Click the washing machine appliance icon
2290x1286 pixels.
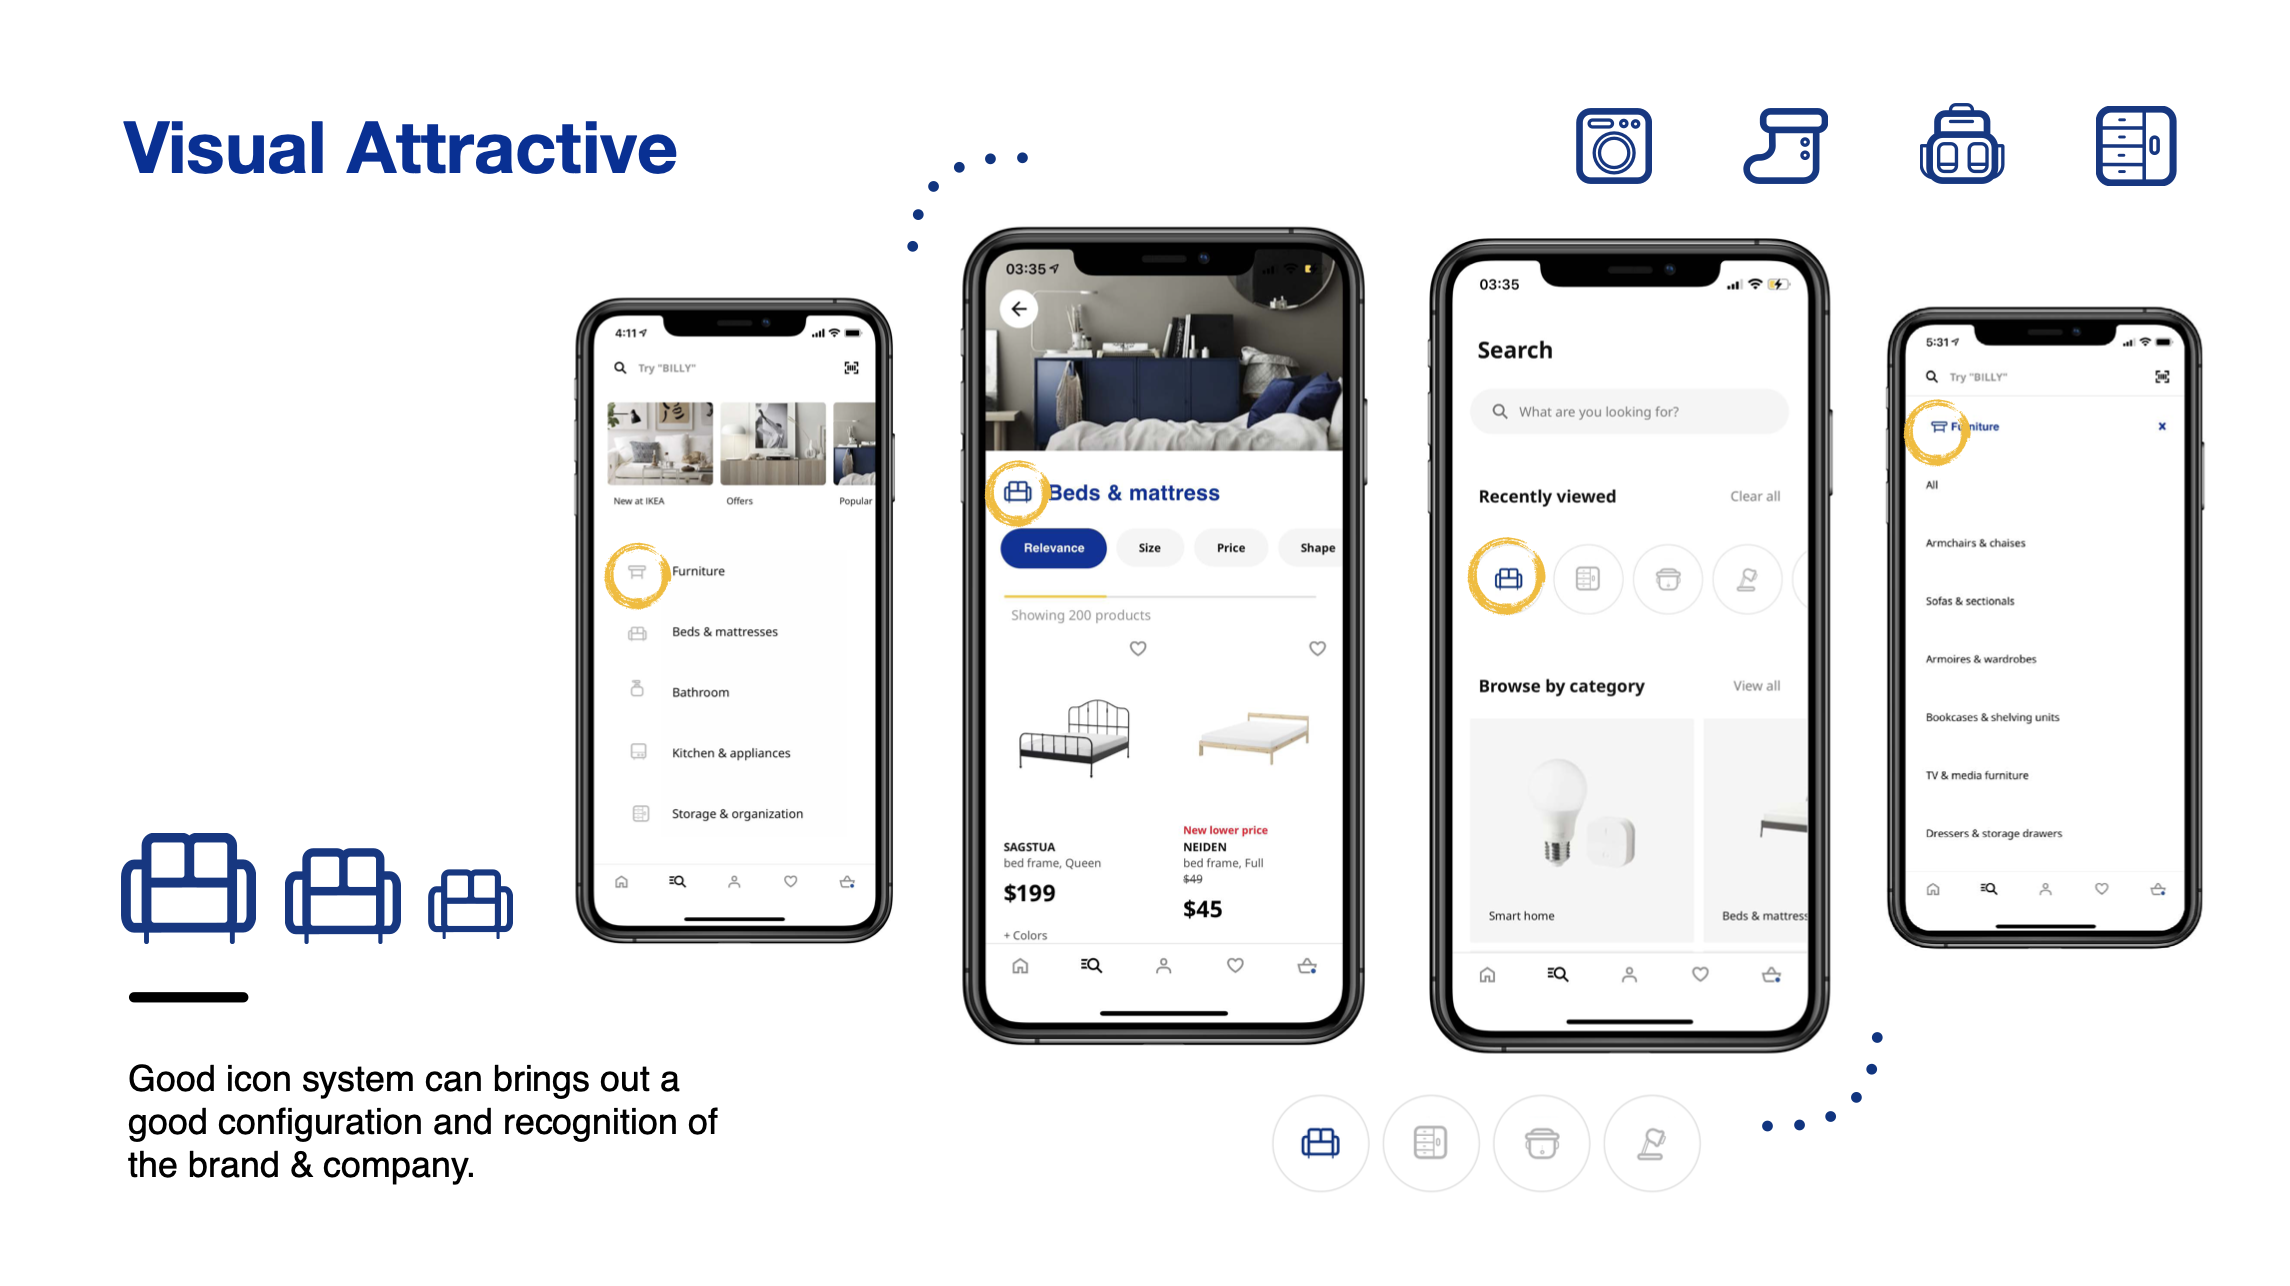1612,146
